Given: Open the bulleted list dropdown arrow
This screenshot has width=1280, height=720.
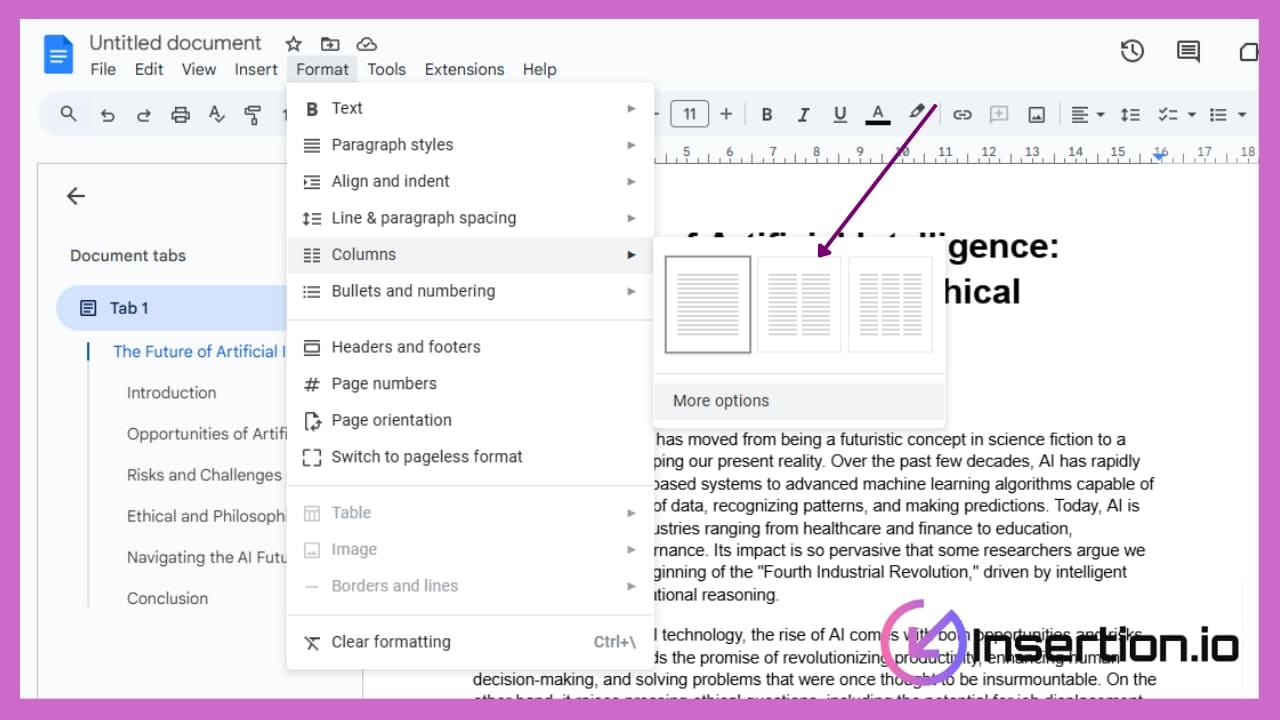Looking at the screenshot, I should (x=1242, y=114).
